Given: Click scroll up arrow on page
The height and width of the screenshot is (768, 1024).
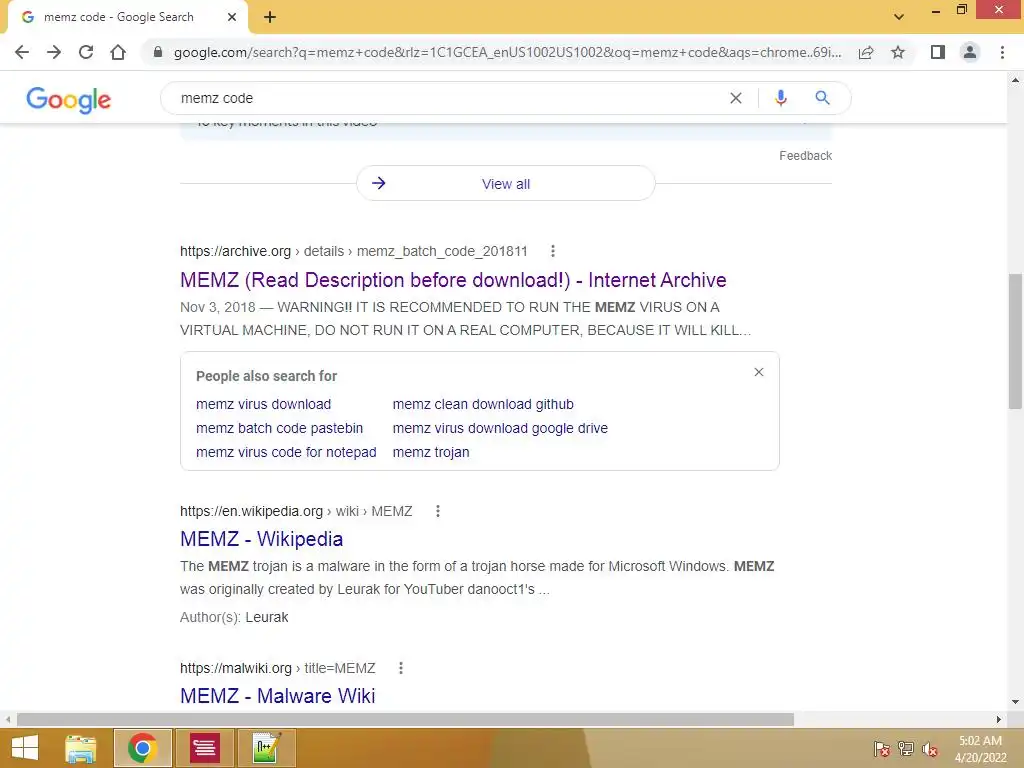Looking at the screenshot, I should pyautogui.click(x=1015, y=80).
